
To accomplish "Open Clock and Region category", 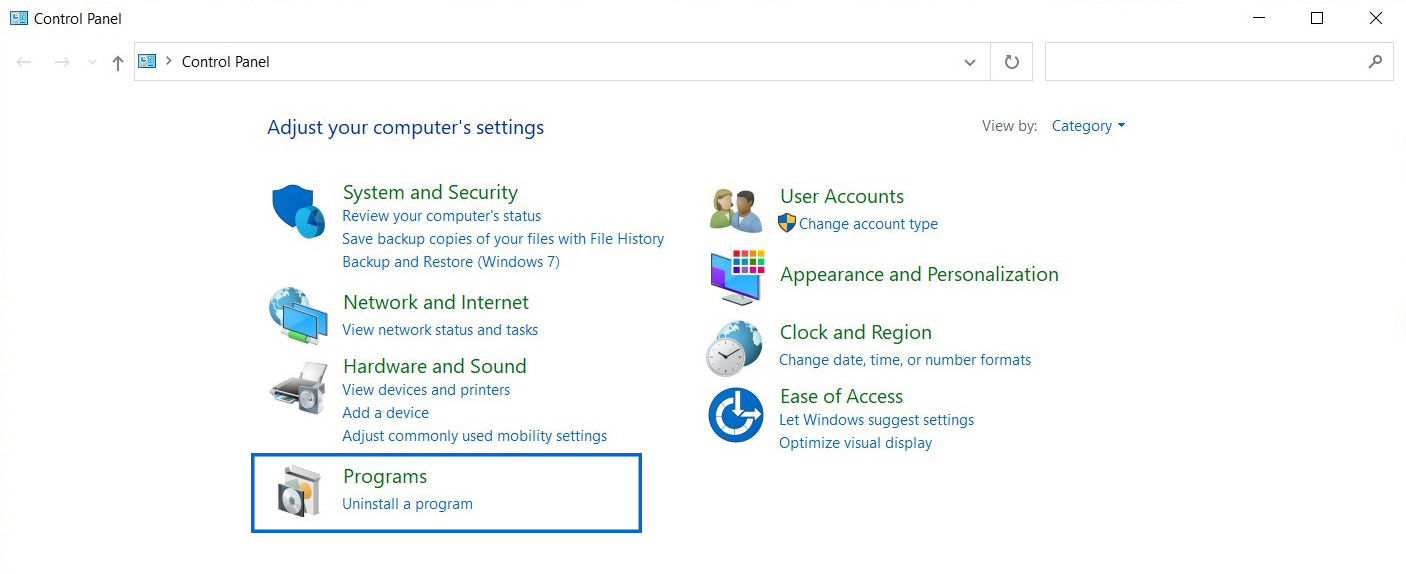I will [x=855, y=332].
